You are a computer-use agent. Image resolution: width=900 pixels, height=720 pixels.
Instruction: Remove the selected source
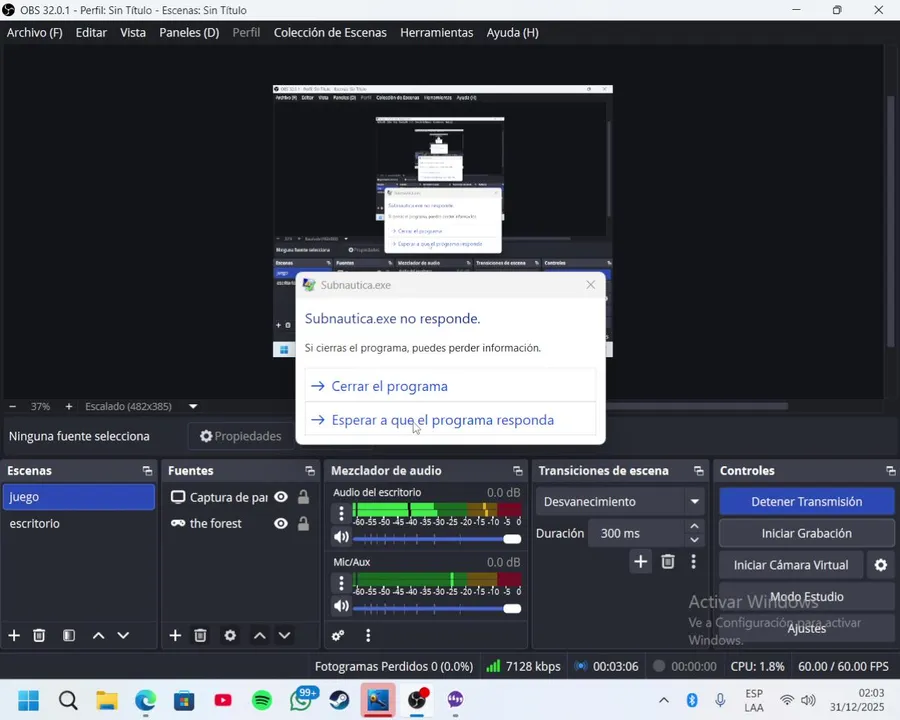click(x=200, y=636)
